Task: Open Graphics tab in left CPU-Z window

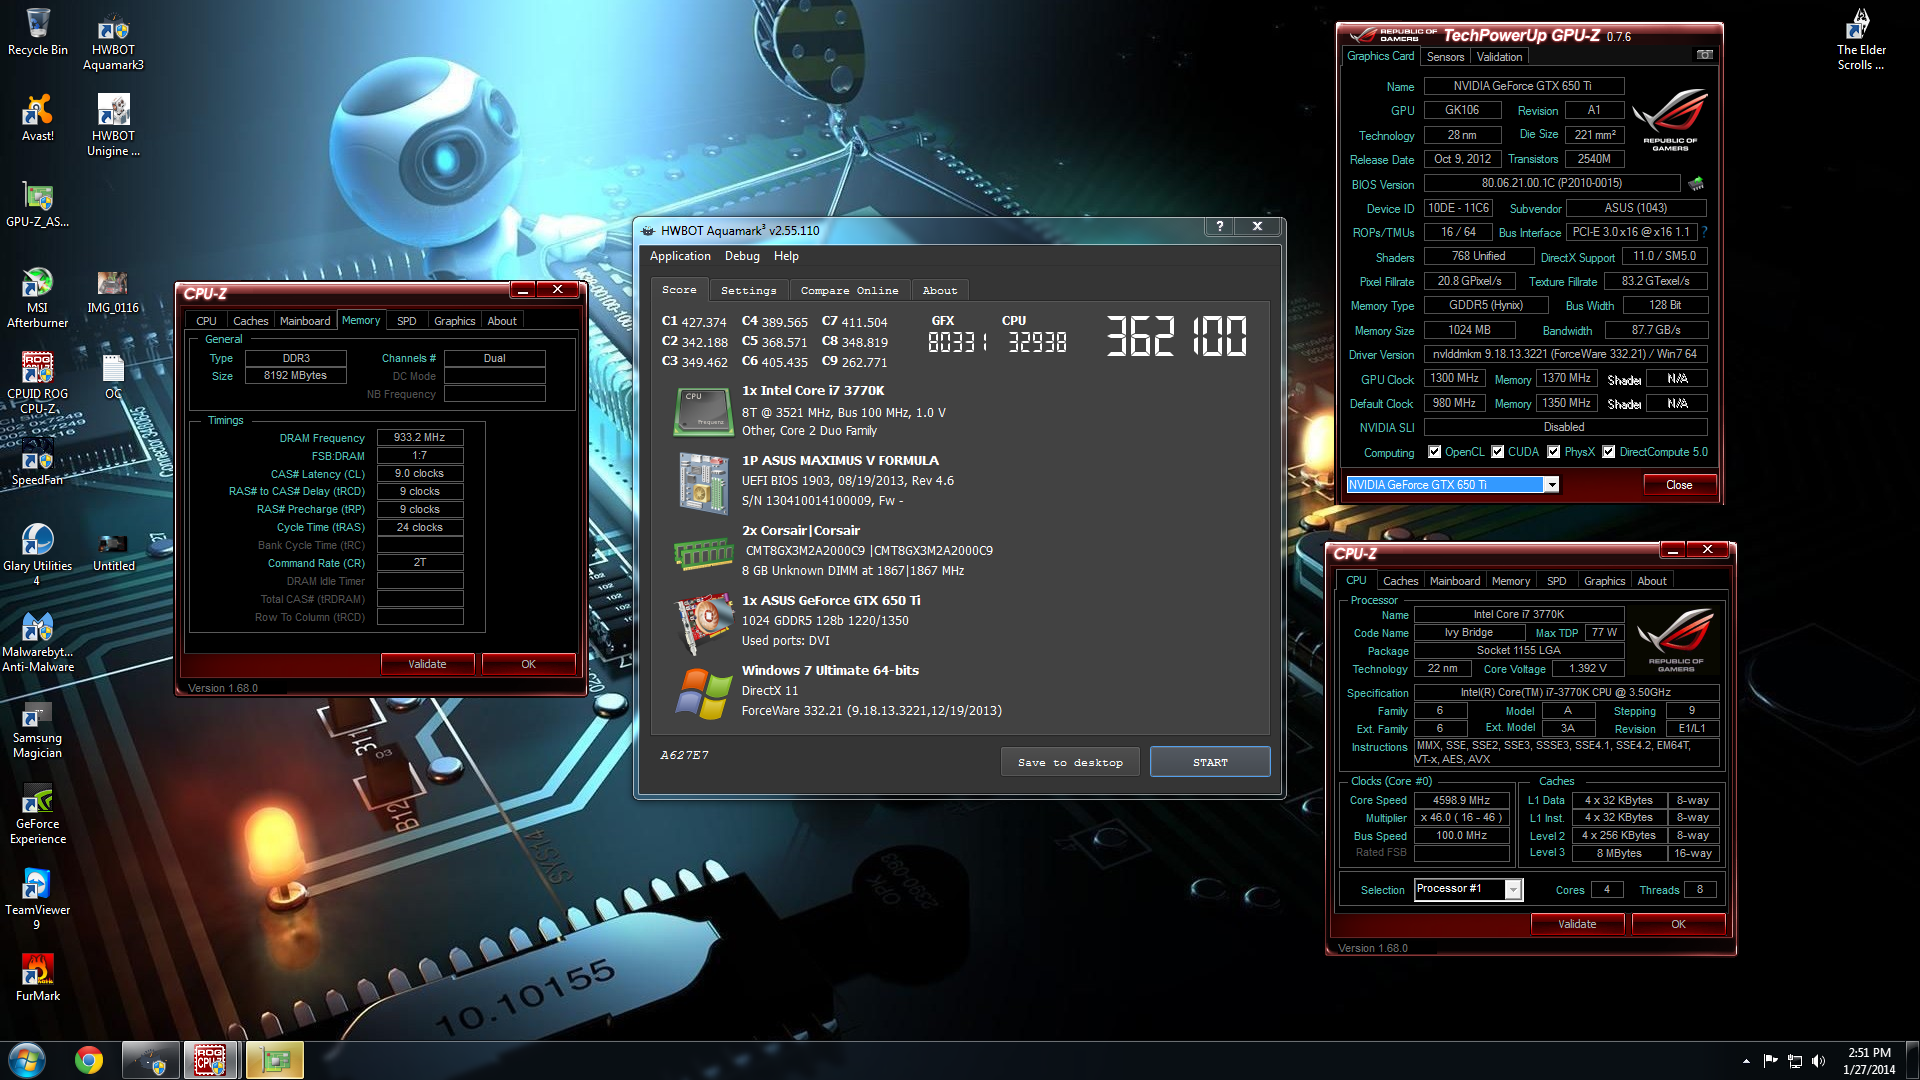Action: coord(454,321)
